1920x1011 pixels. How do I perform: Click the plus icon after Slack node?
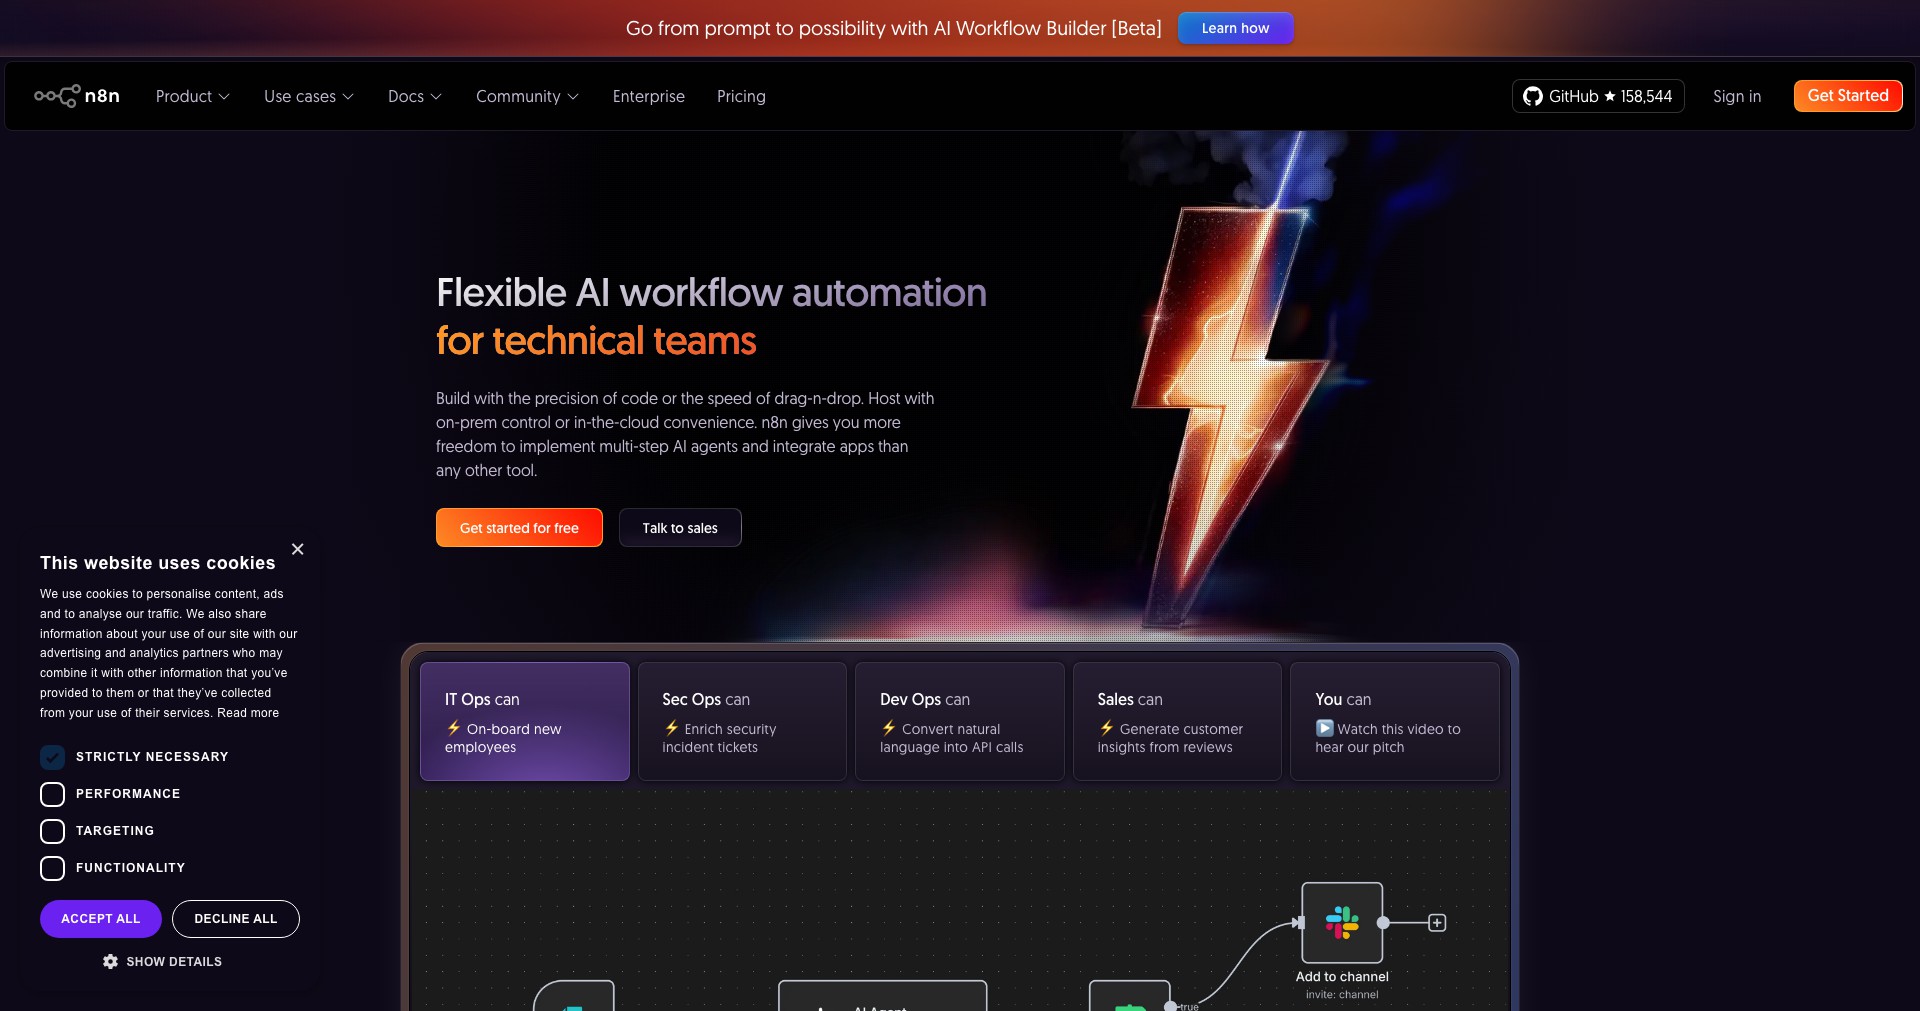pos(1437,922)
